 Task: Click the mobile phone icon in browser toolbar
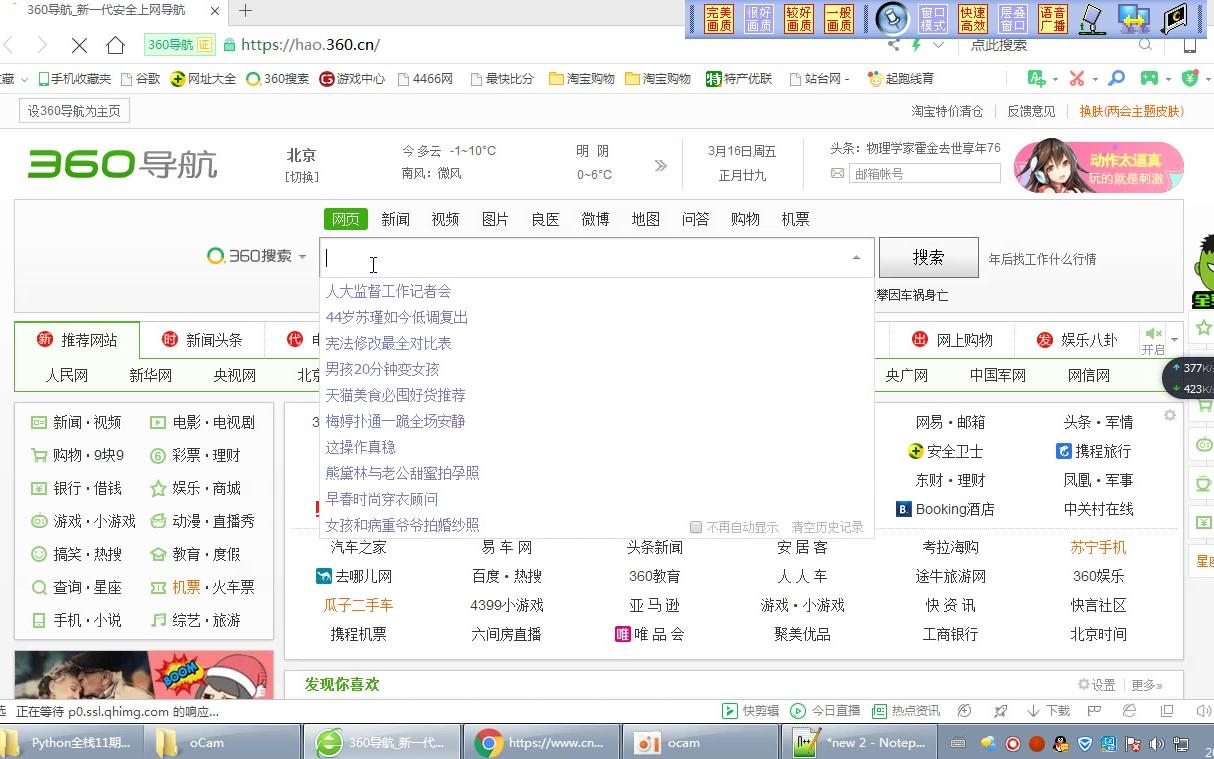point(1189,45)
